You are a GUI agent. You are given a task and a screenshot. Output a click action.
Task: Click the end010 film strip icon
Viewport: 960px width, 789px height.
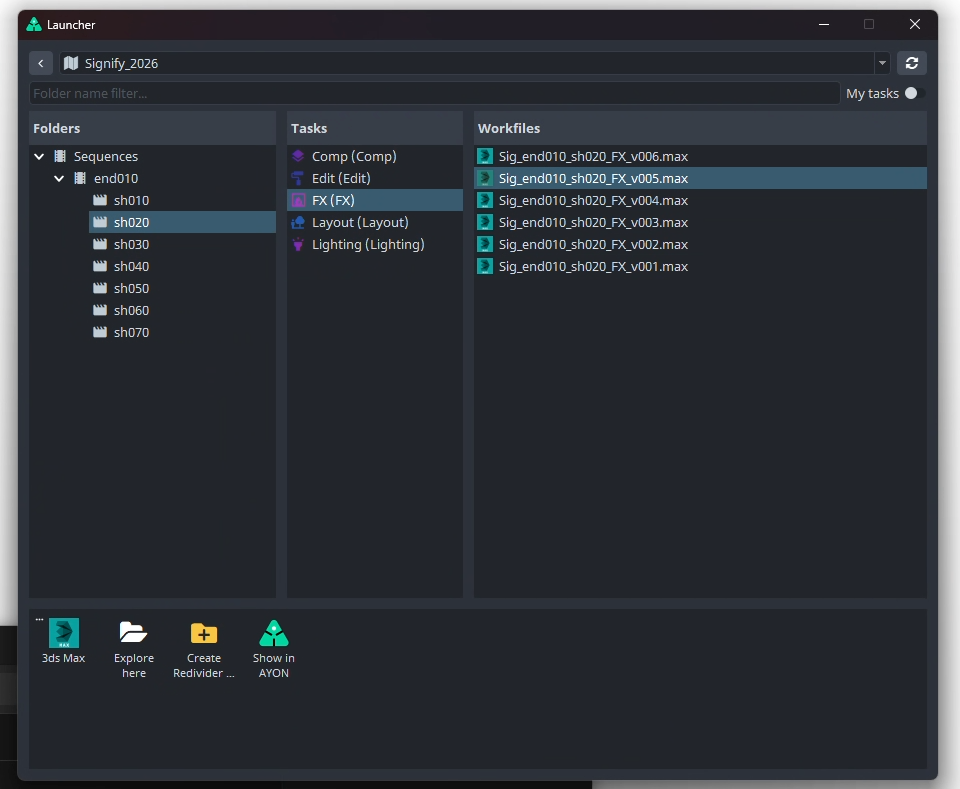[80, 178]
